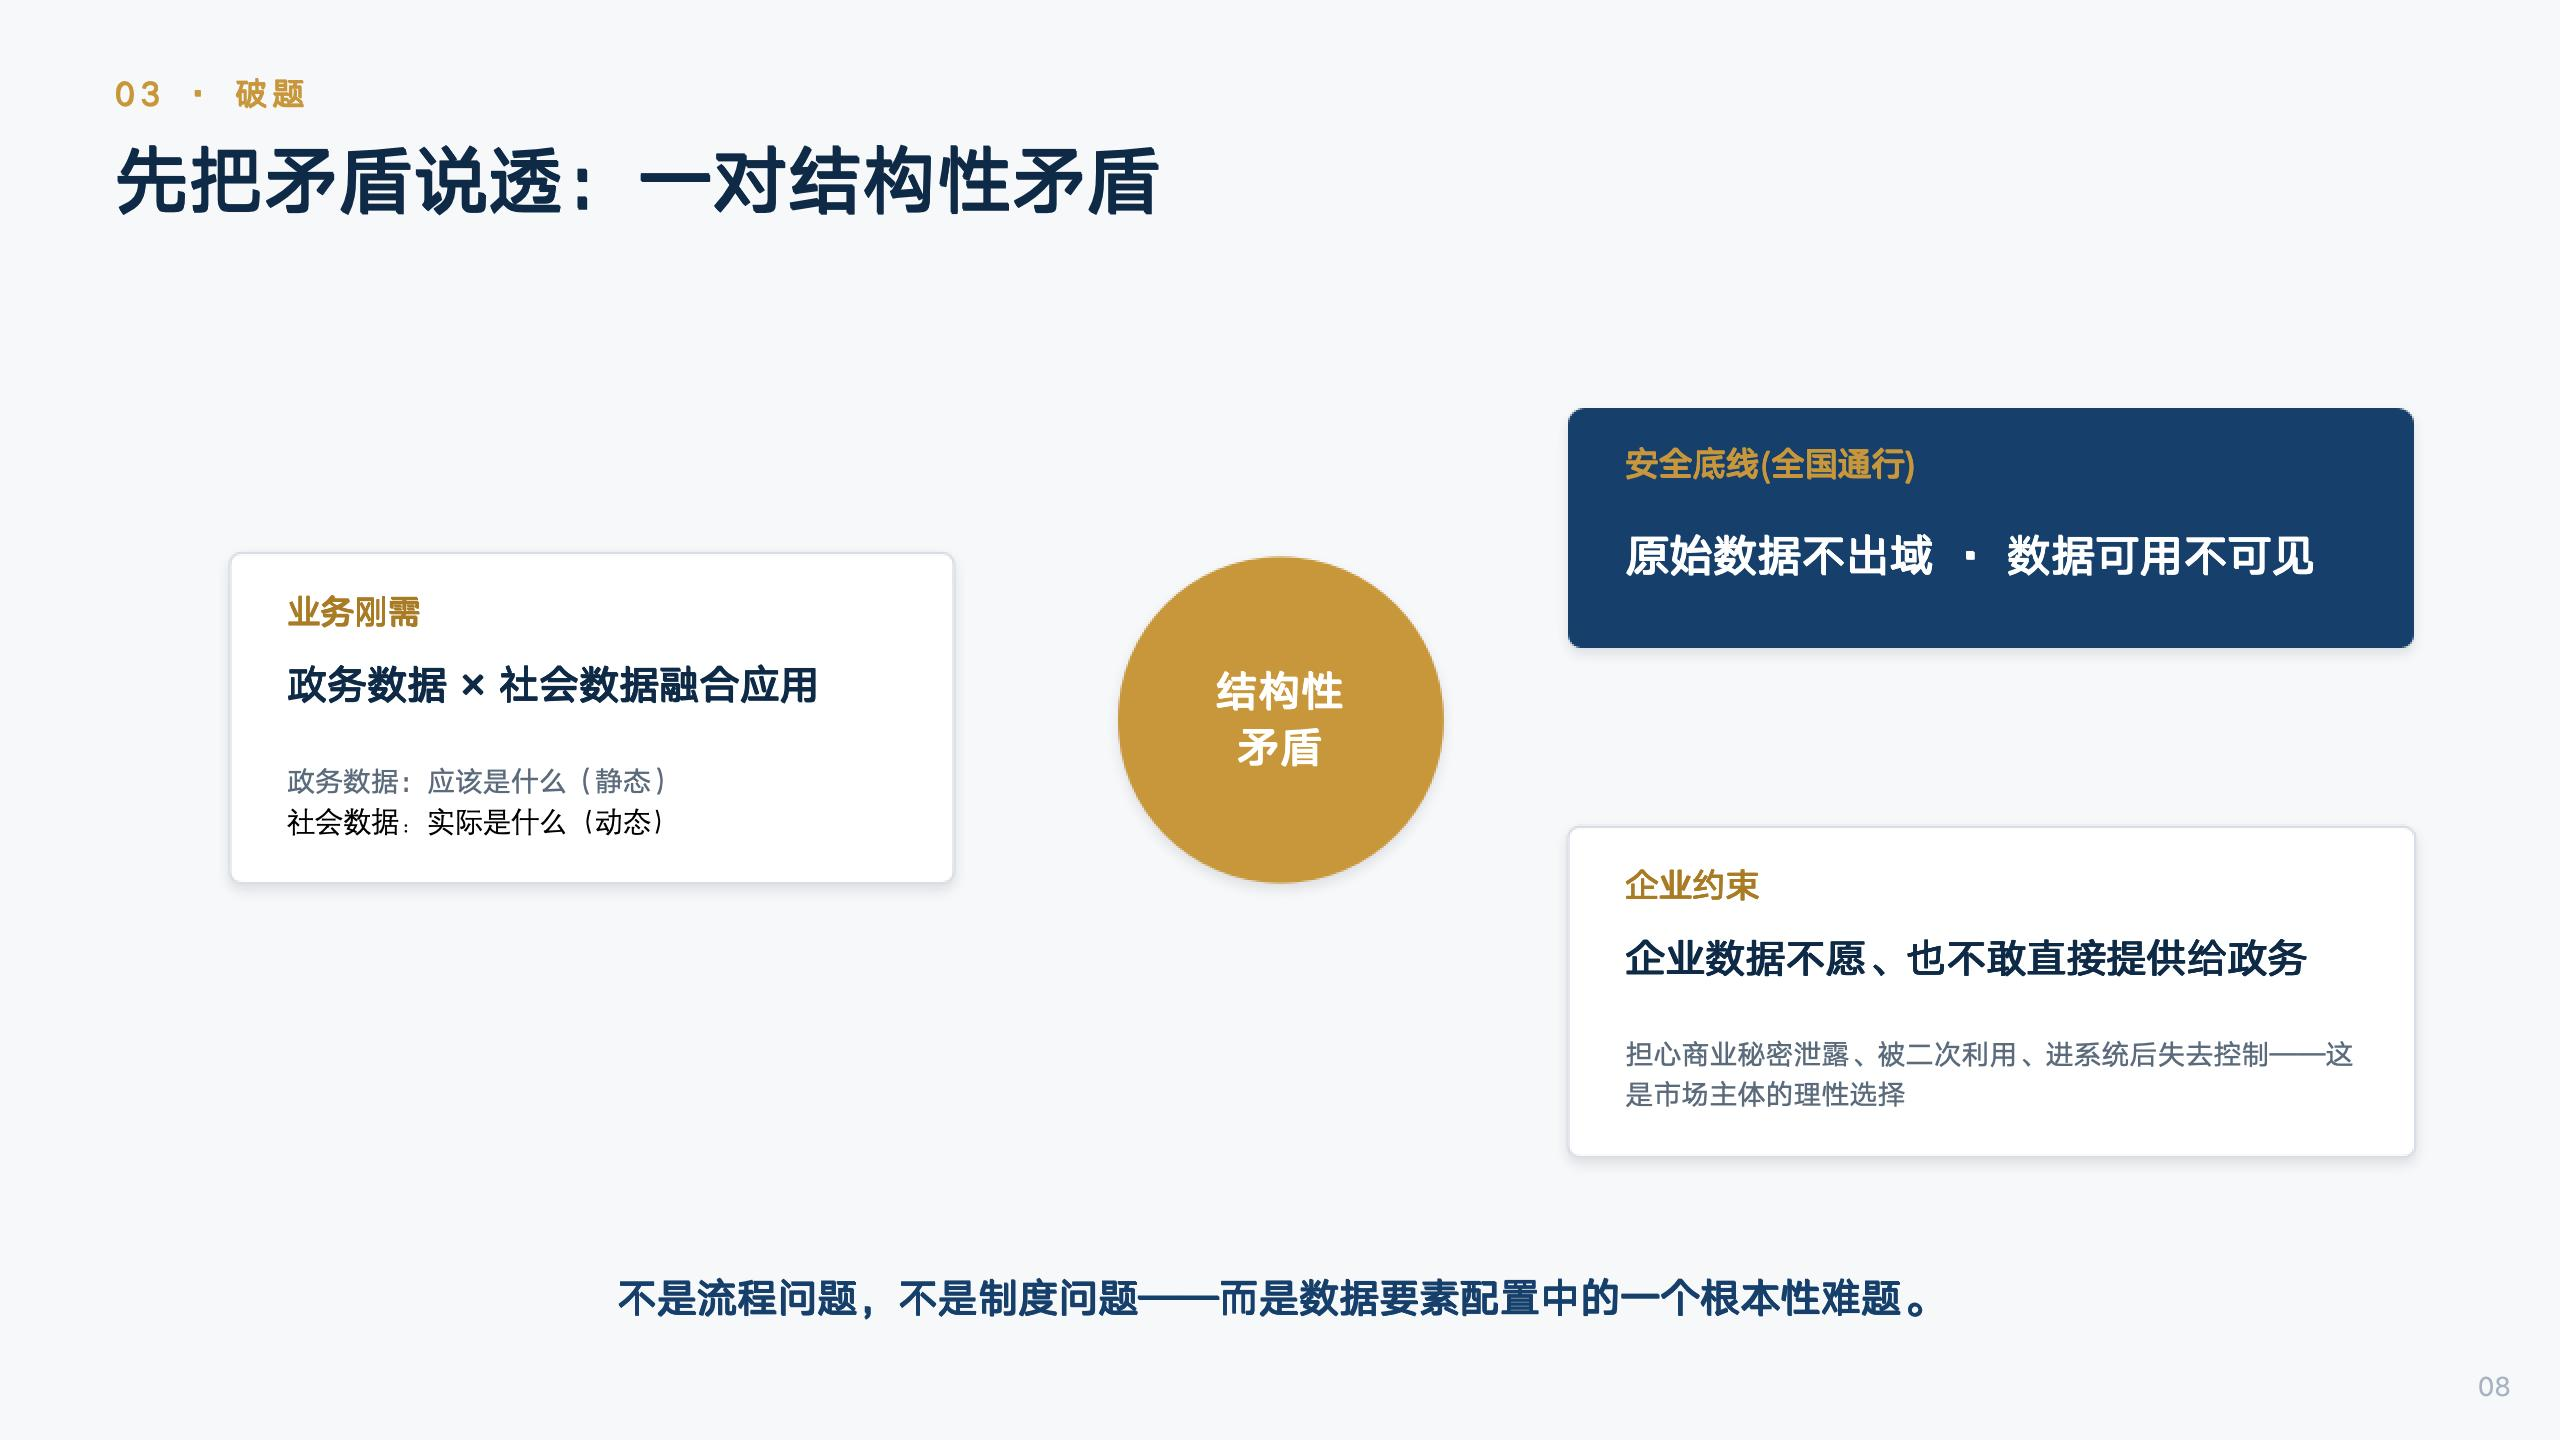
Task: Click the "业务刚需" card heading
Action: [354, 612]
